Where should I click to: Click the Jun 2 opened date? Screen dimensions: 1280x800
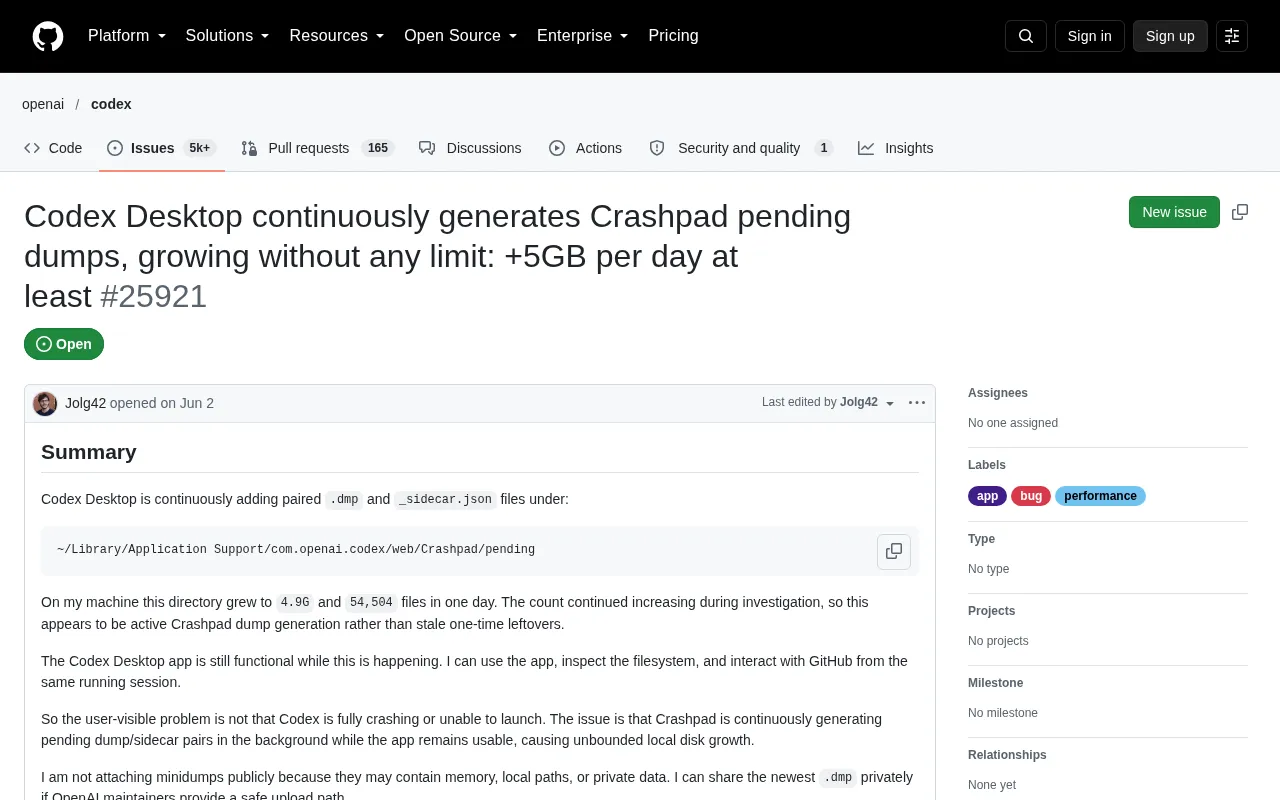pyautogui.click(x=197, y=403)
